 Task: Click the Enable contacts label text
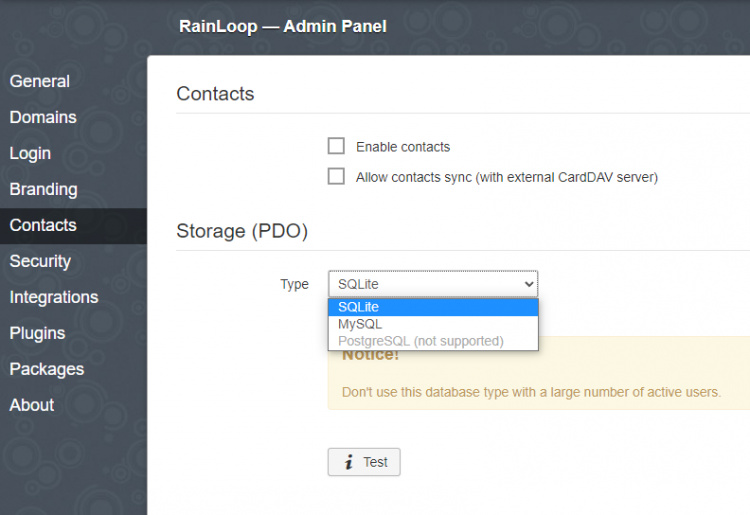click(x=403, y=147)
